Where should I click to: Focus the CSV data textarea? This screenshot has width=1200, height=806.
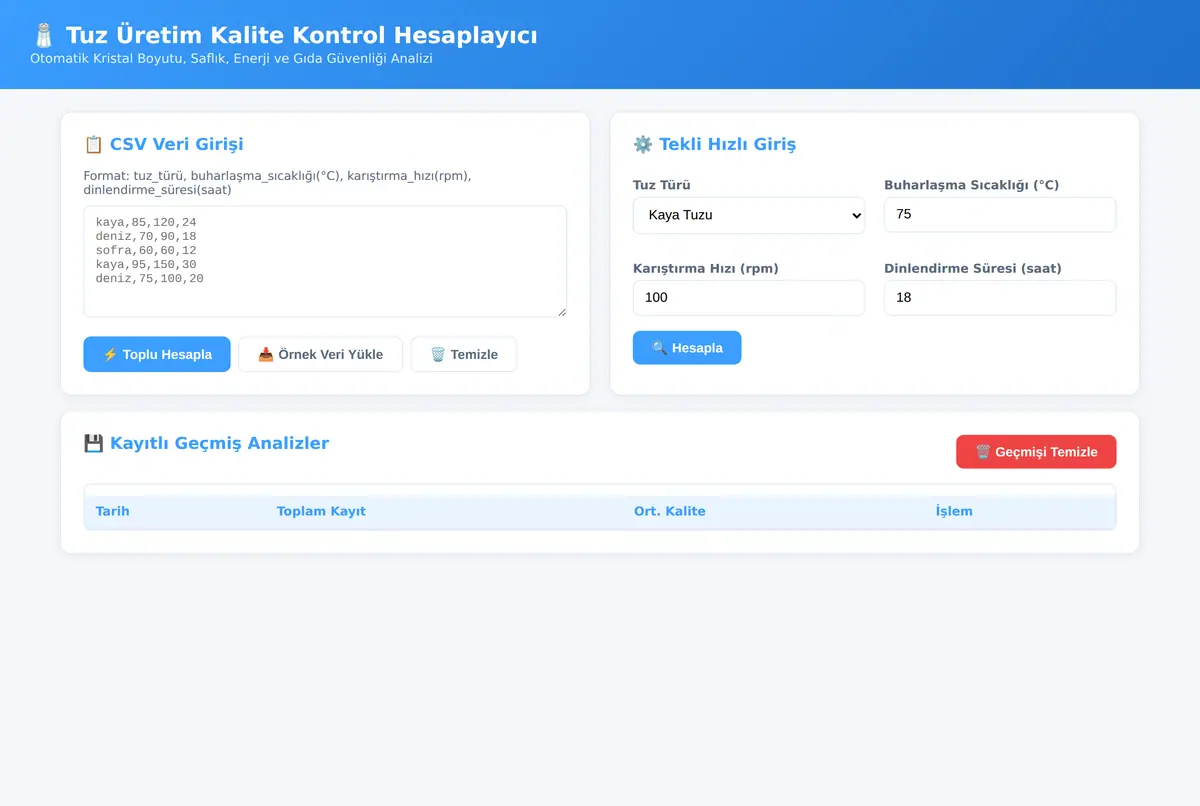pyautogui.click(x=325, y=262)
